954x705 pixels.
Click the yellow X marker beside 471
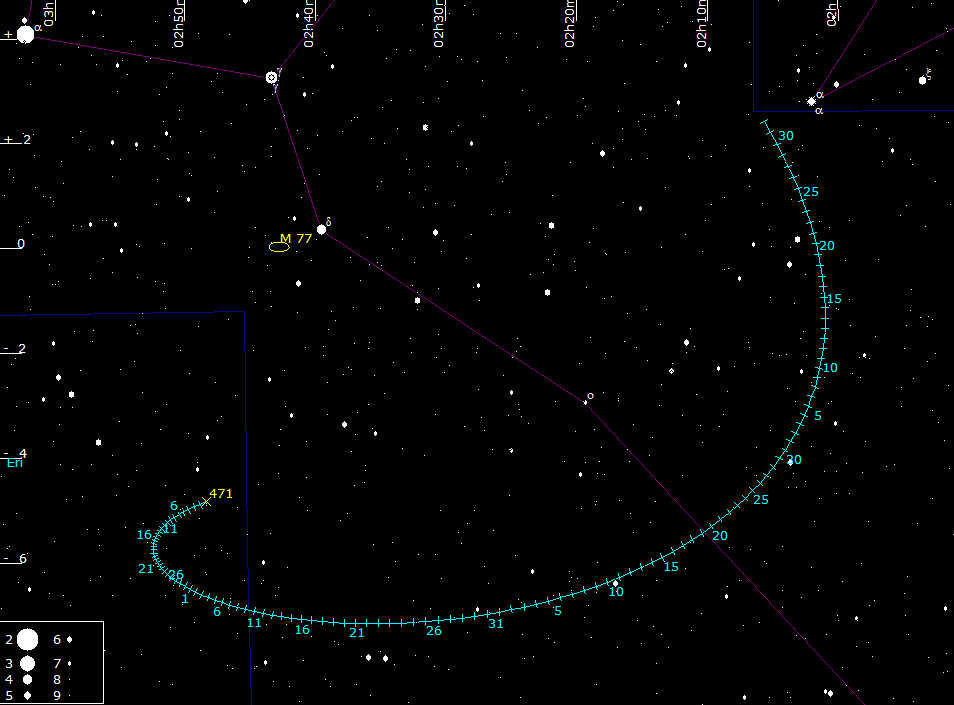click(x=206, y=501)
